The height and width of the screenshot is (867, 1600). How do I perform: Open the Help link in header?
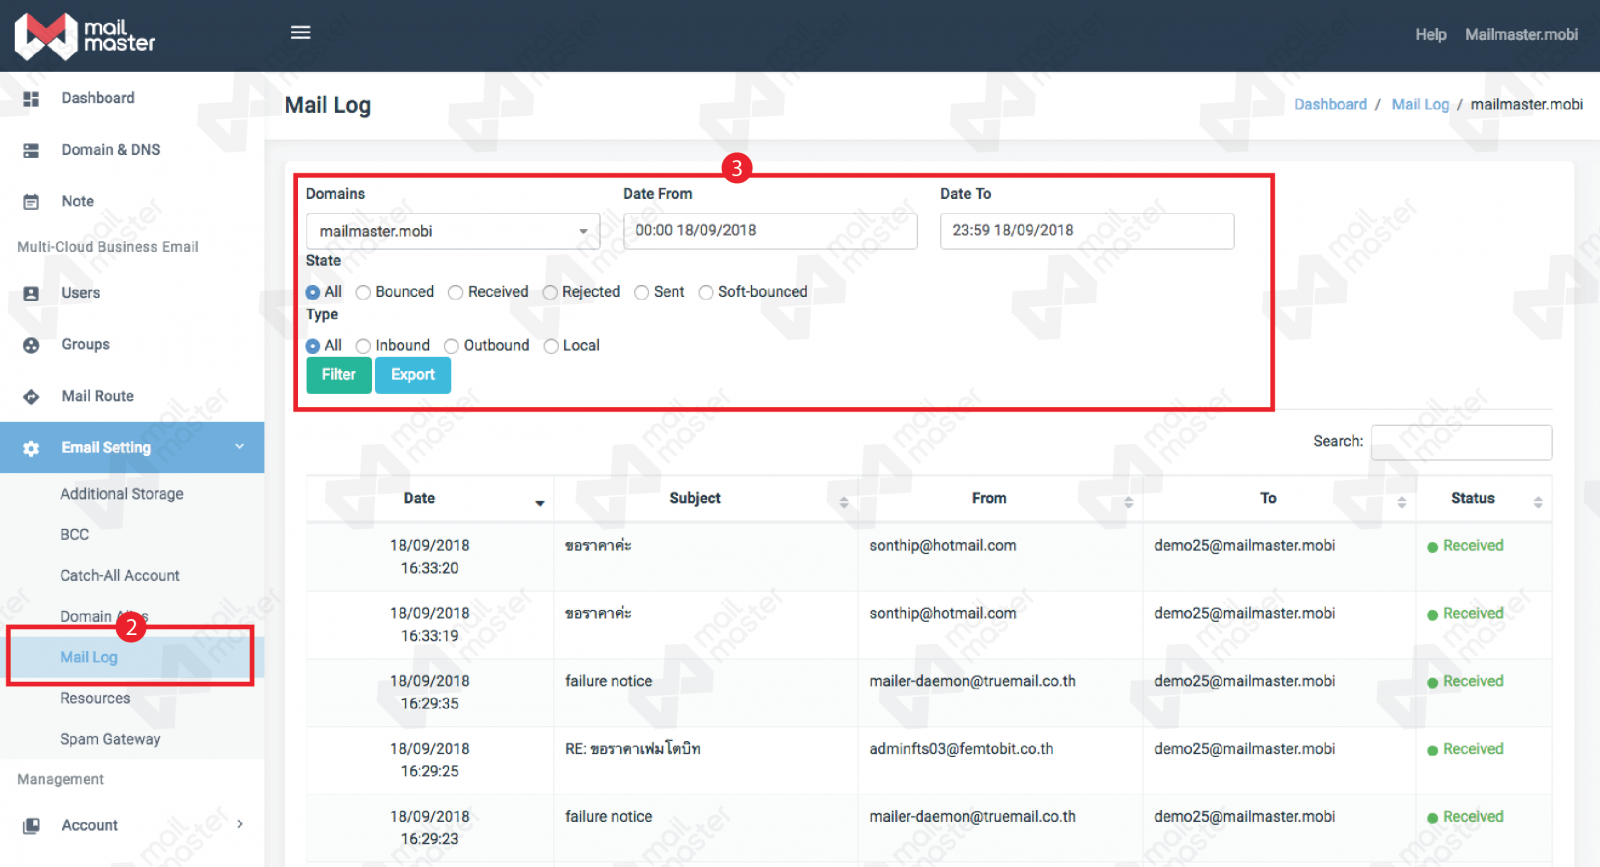point(1431,34)
